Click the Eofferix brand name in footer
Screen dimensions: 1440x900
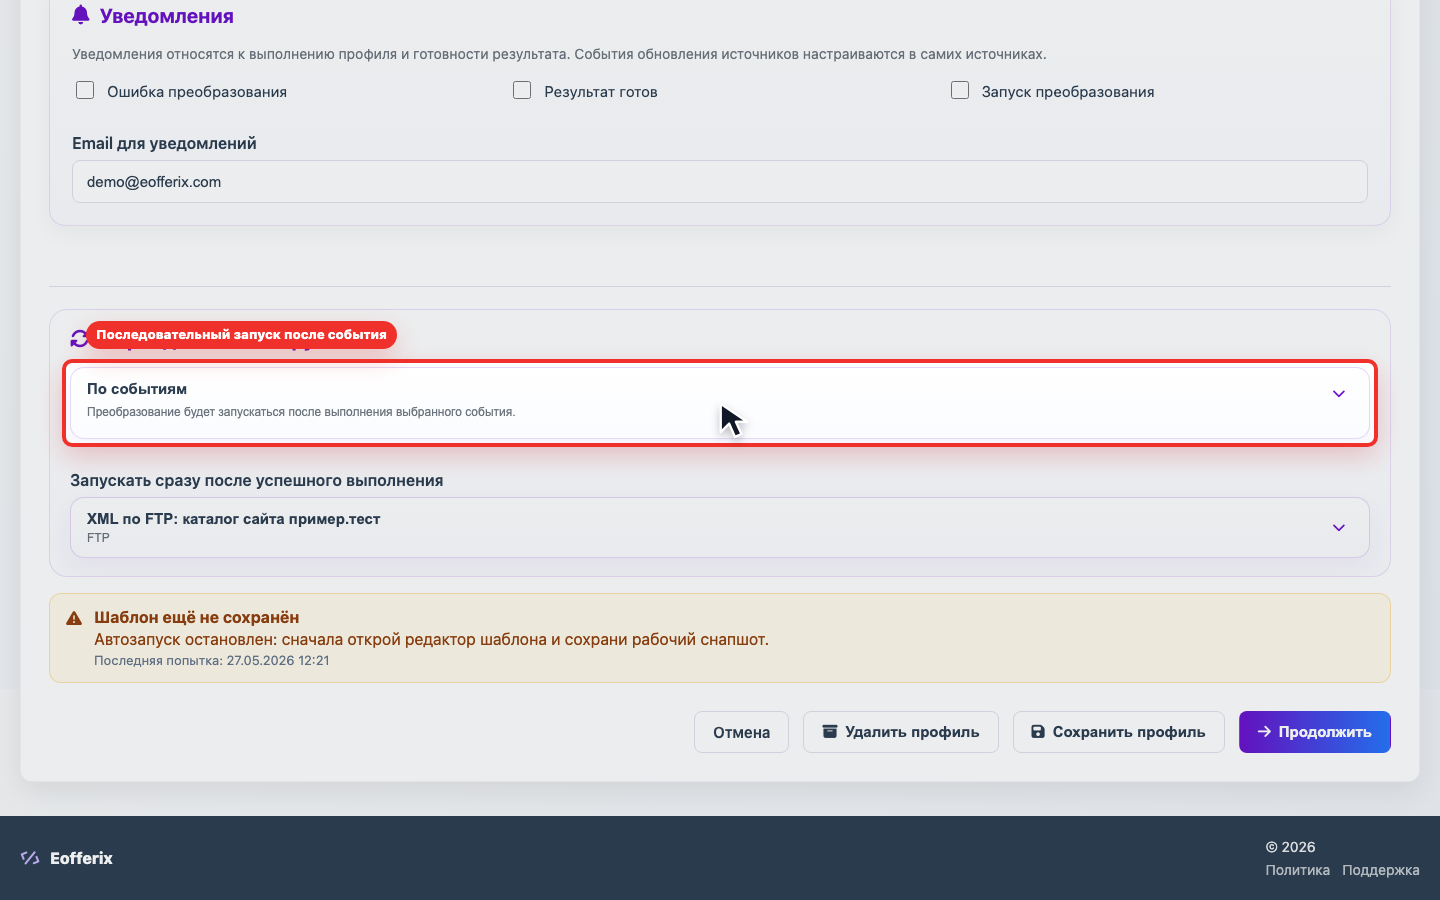(x=81, y=858)
